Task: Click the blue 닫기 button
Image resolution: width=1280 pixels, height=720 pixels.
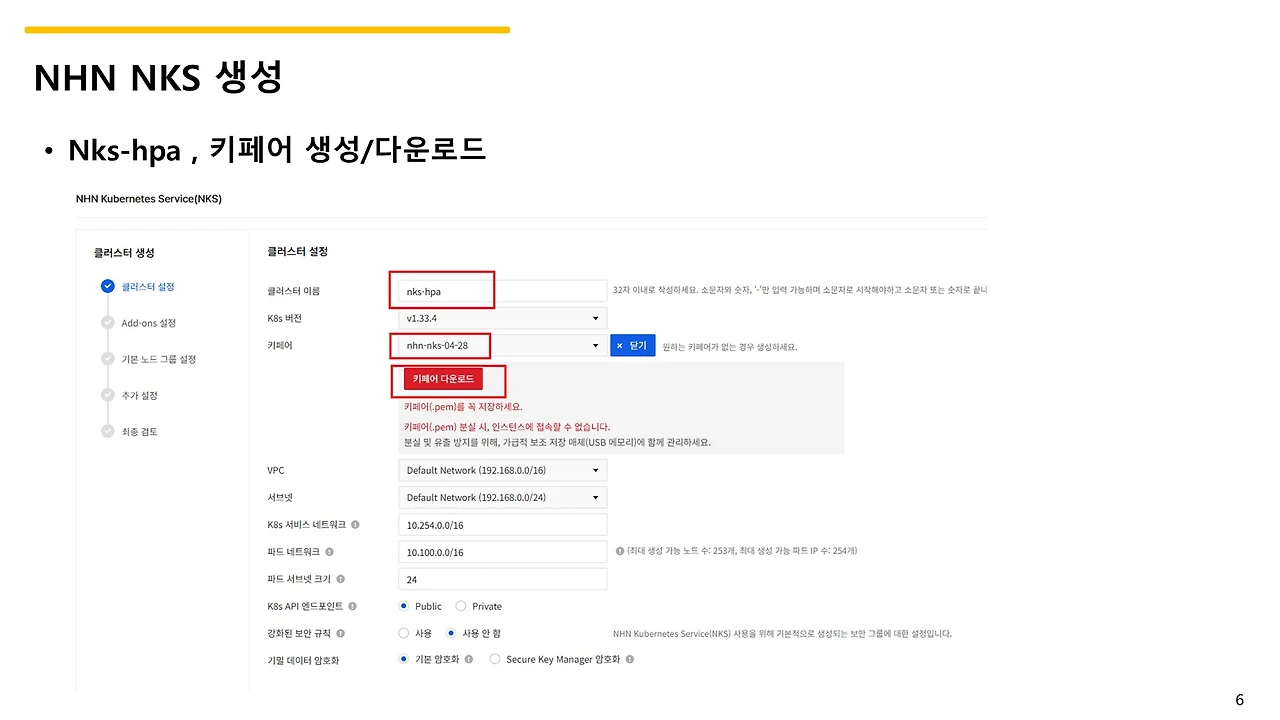Action: tap(632, 345)
